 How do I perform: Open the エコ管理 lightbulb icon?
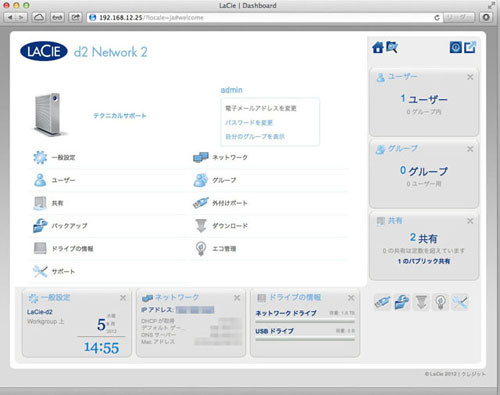[x=201, y=249]
